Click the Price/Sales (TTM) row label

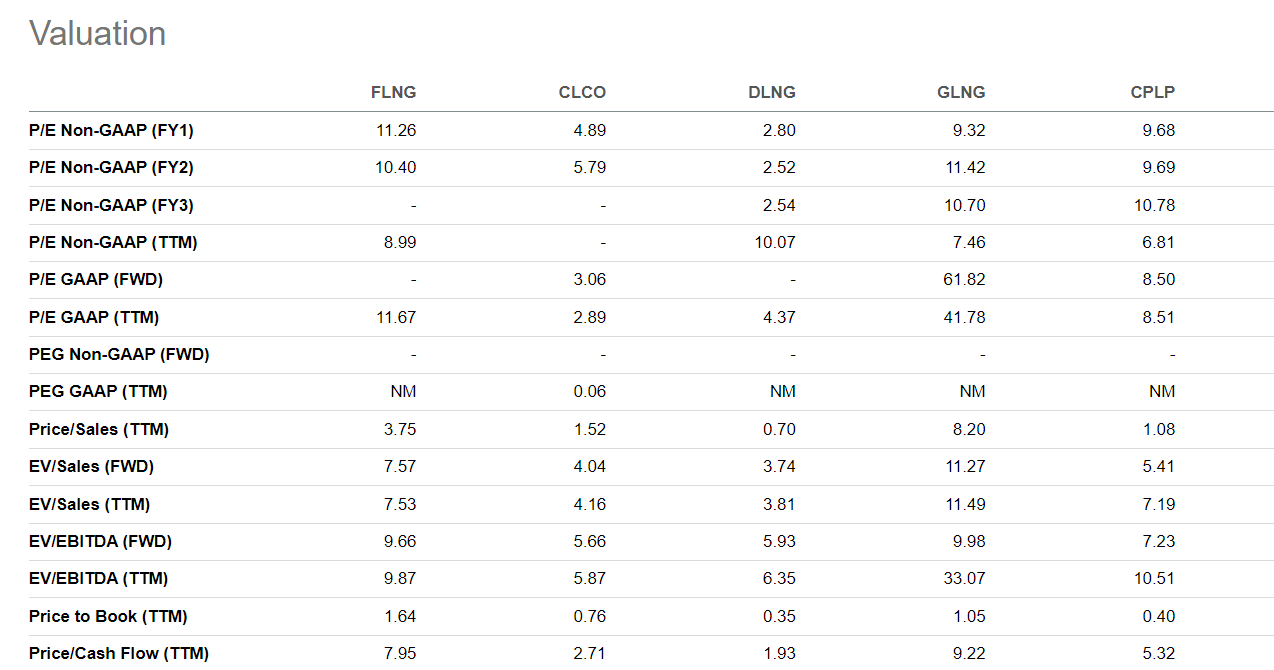[x=99, y=429]
